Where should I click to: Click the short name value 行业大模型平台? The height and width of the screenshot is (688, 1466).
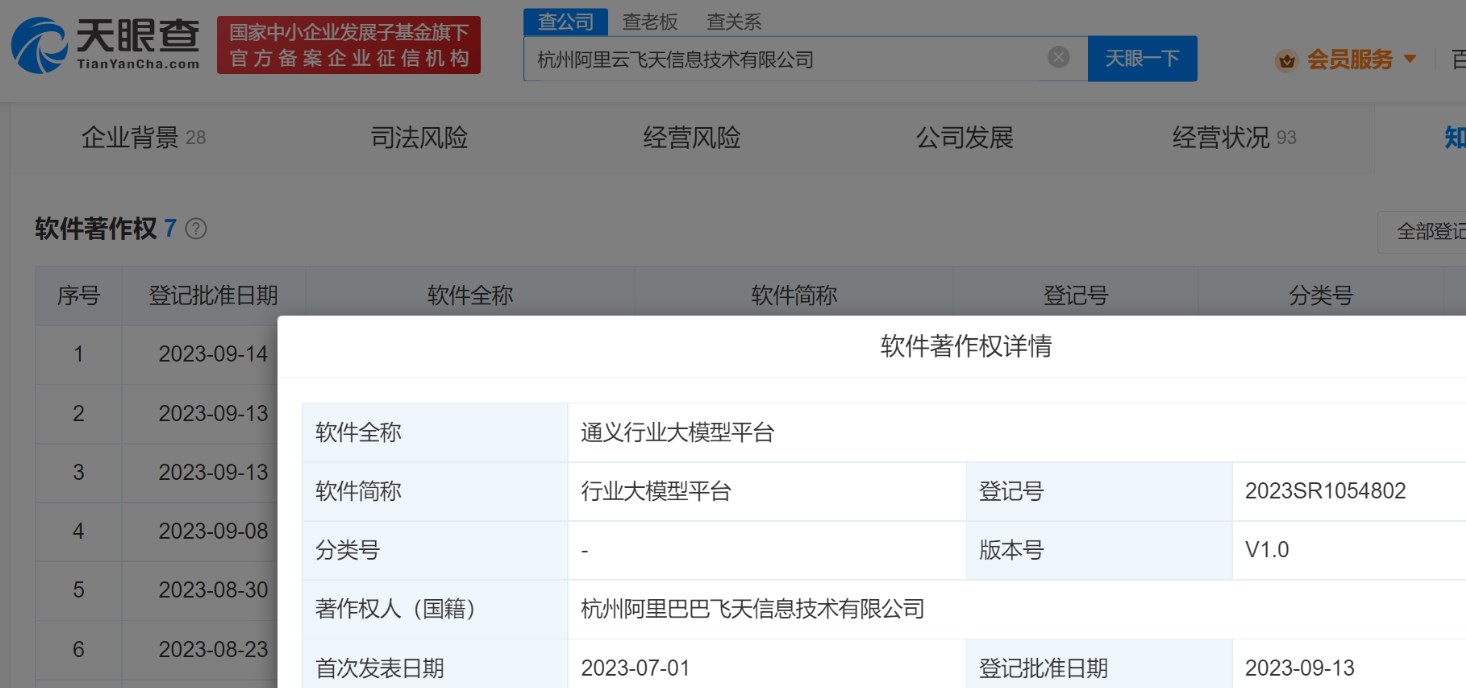[656, 492]
